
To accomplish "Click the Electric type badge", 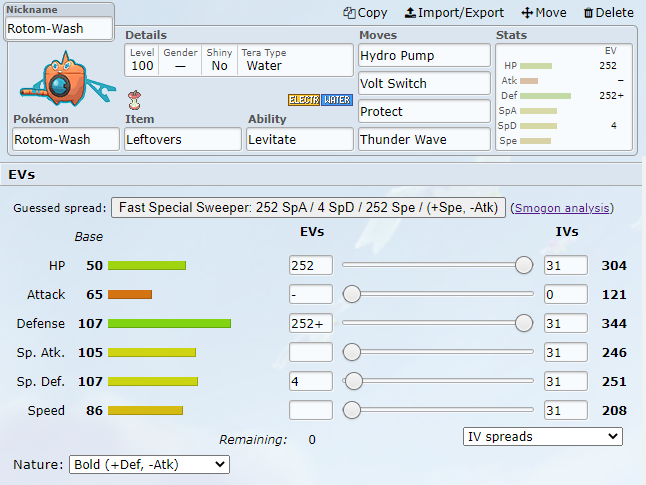I will pyautogui.click(x=304, y=100).
